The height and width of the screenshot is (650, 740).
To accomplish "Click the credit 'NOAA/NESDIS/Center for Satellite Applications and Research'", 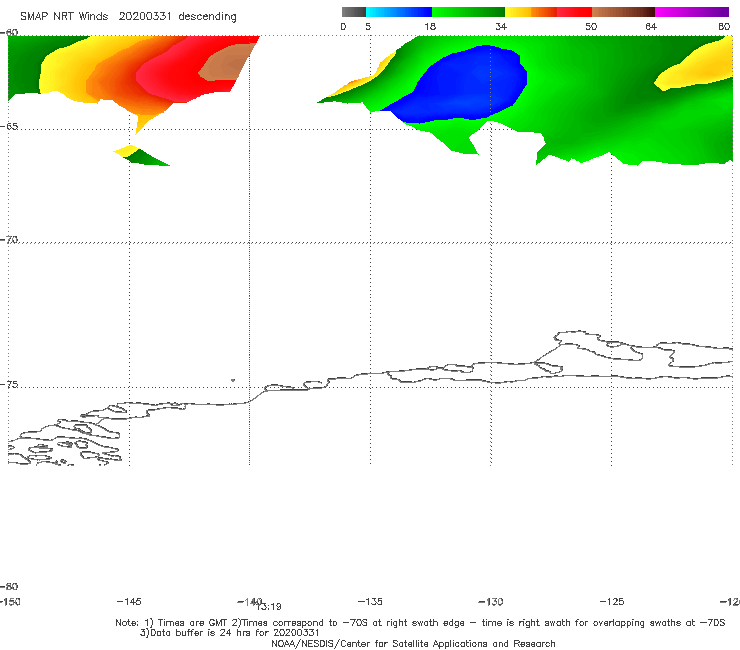I will 413,644.
